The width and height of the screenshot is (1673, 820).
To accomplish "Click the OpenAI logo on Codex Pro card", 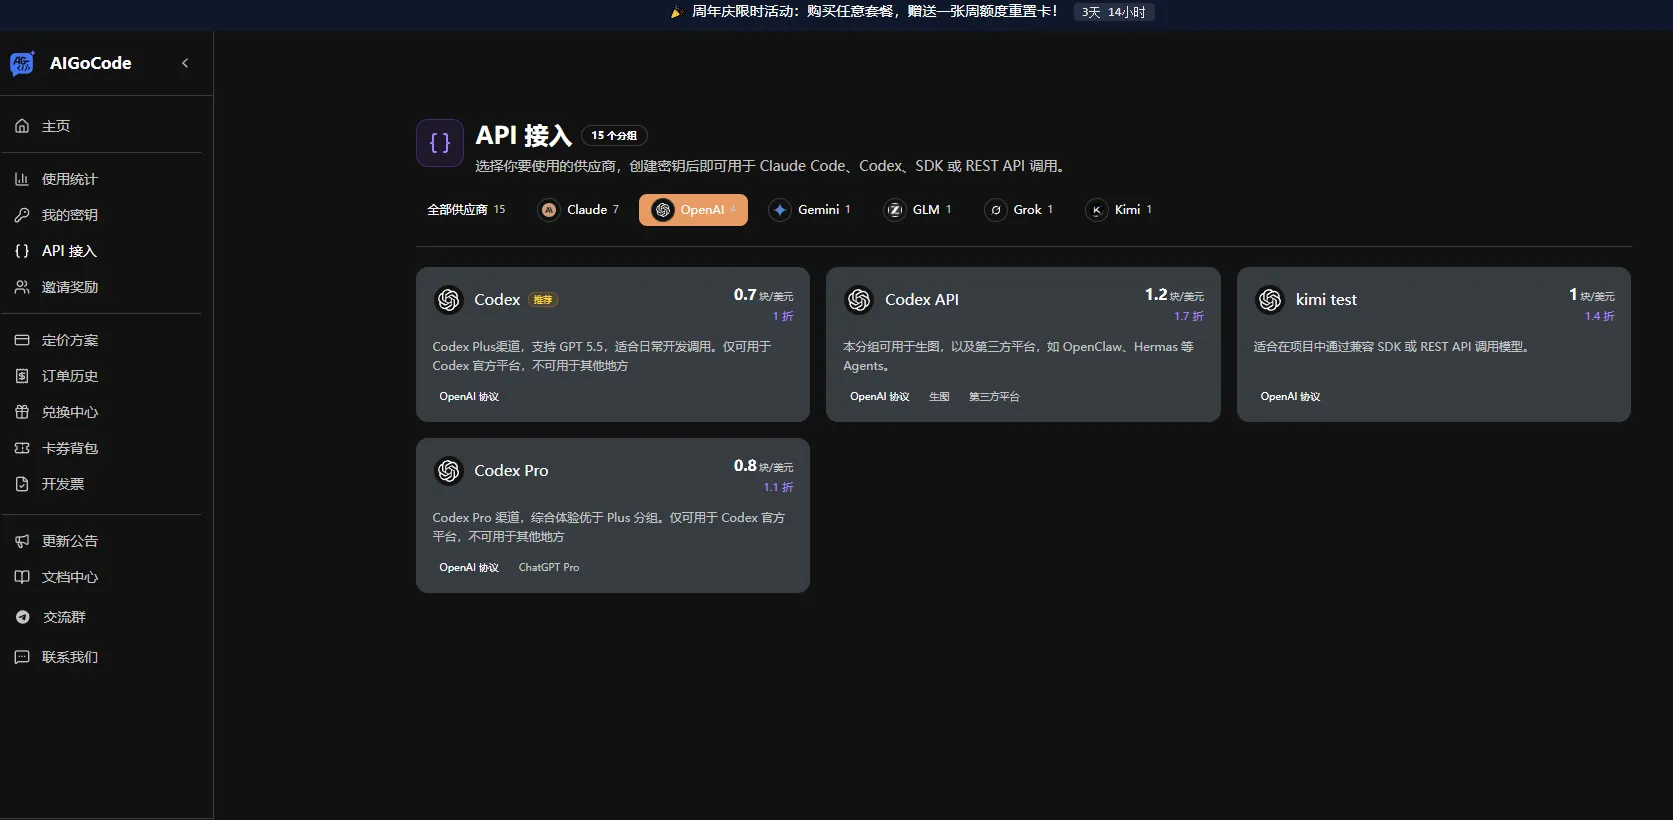I will point(449,471).
